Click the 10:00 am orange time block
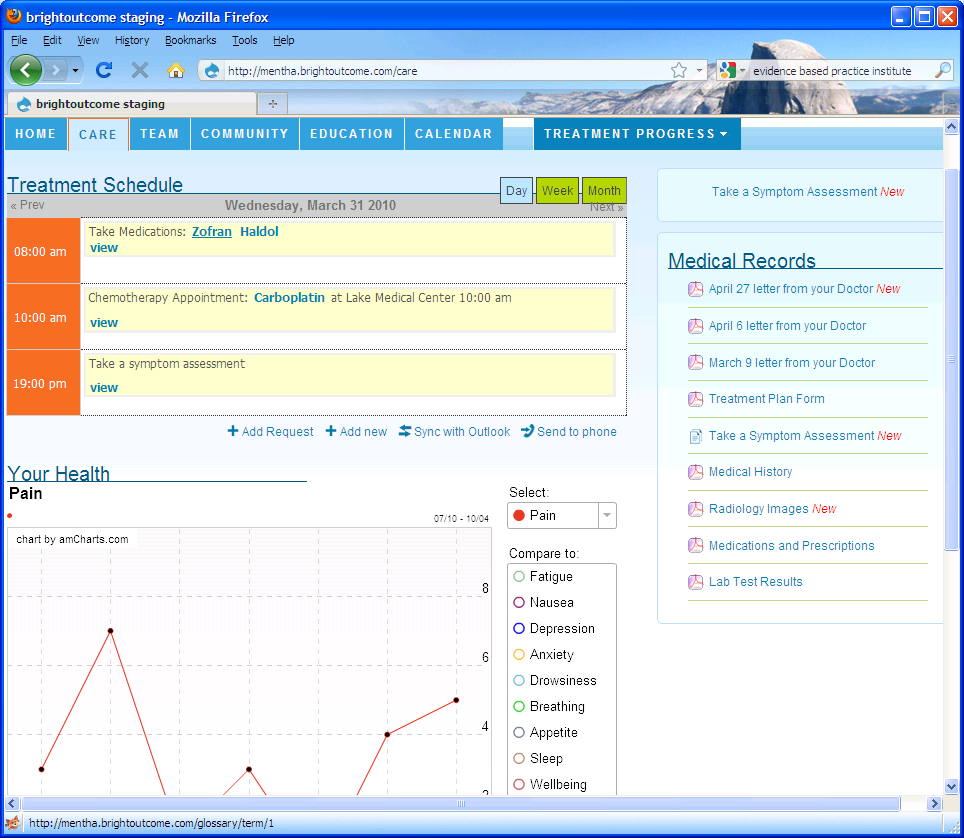This screenshot has height=838, width=964. [43, 317]
